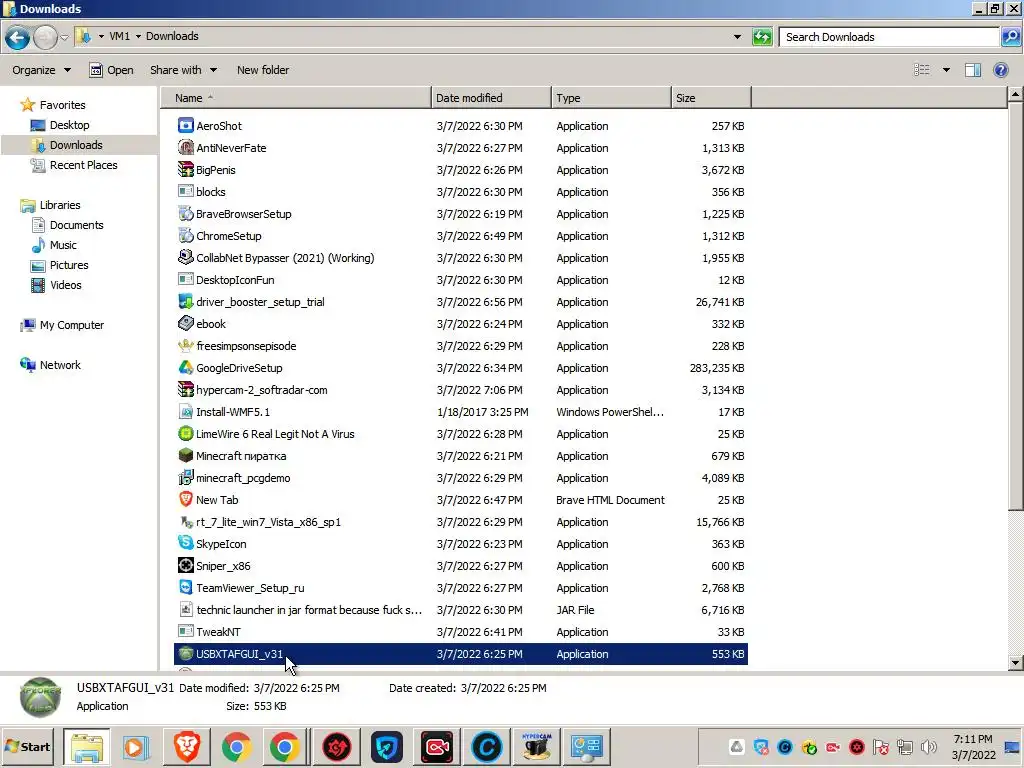
Task: Open the Organize dropdown menu
Action: (41, 70)
